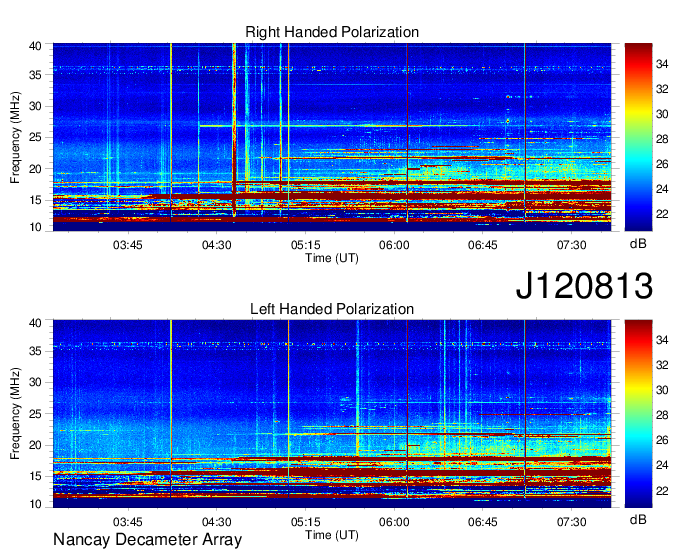Viewport: 680px width, 552px height.
Task: Click the 05:15 tick label of bottom plot
Action: [x=305, y=522]
